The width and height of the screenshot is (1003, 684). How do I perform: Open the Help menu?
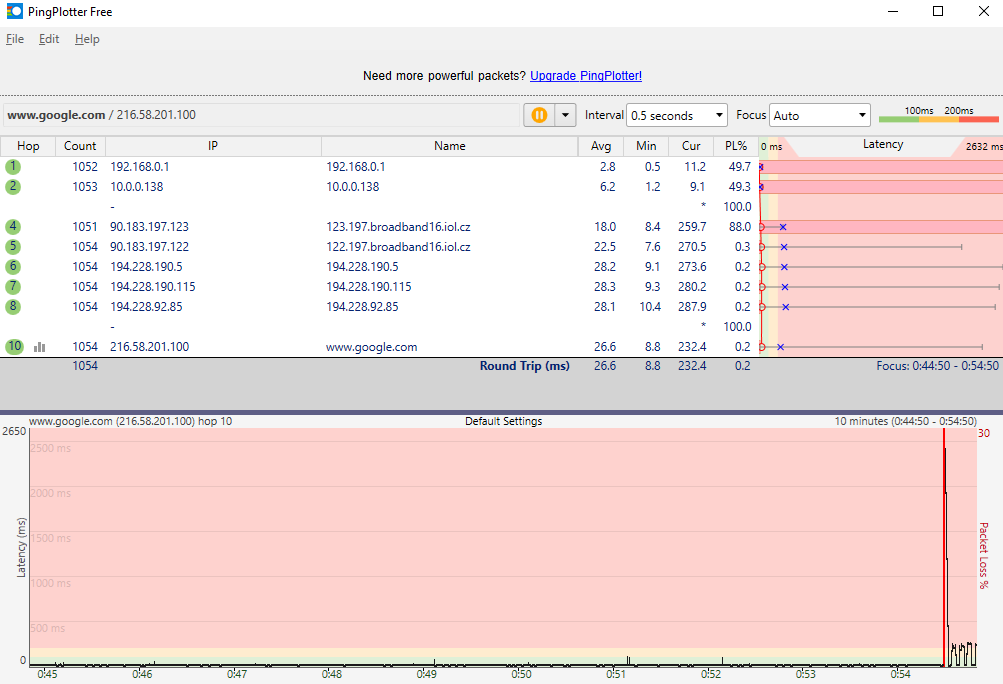point(87,39)
